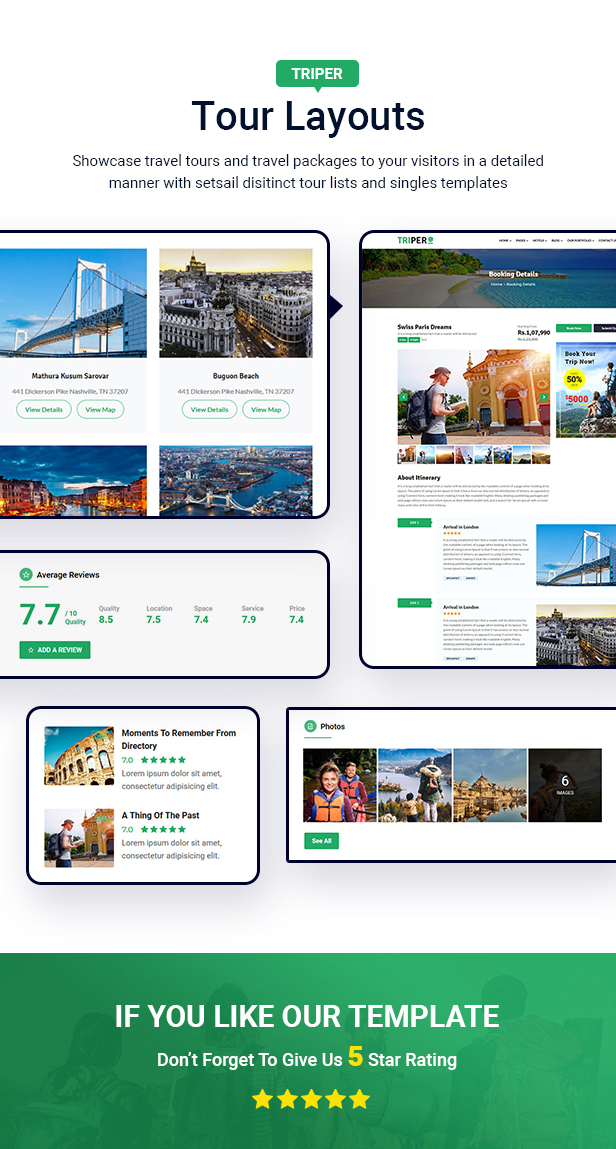Screen dimensions: 616x1149
Task: Open the Colosseum thumbnail for Moments To Remember
Action: click(79, 755)
